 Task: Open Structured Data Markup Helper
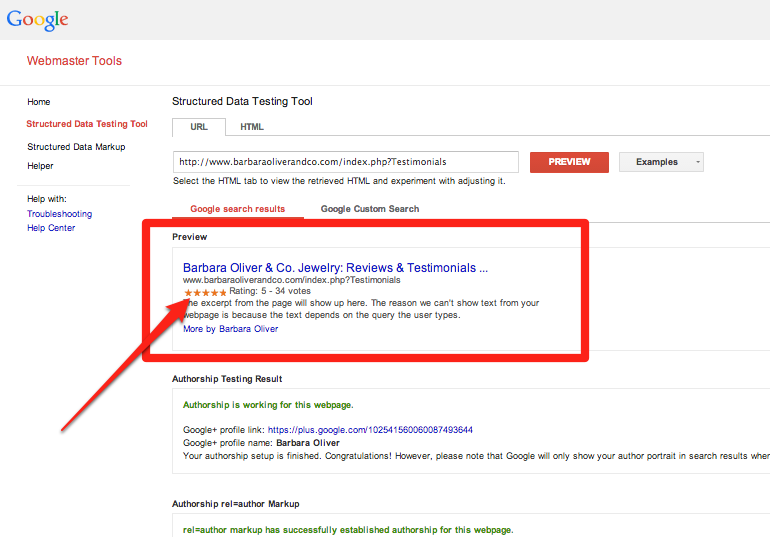tap(76, 156)
